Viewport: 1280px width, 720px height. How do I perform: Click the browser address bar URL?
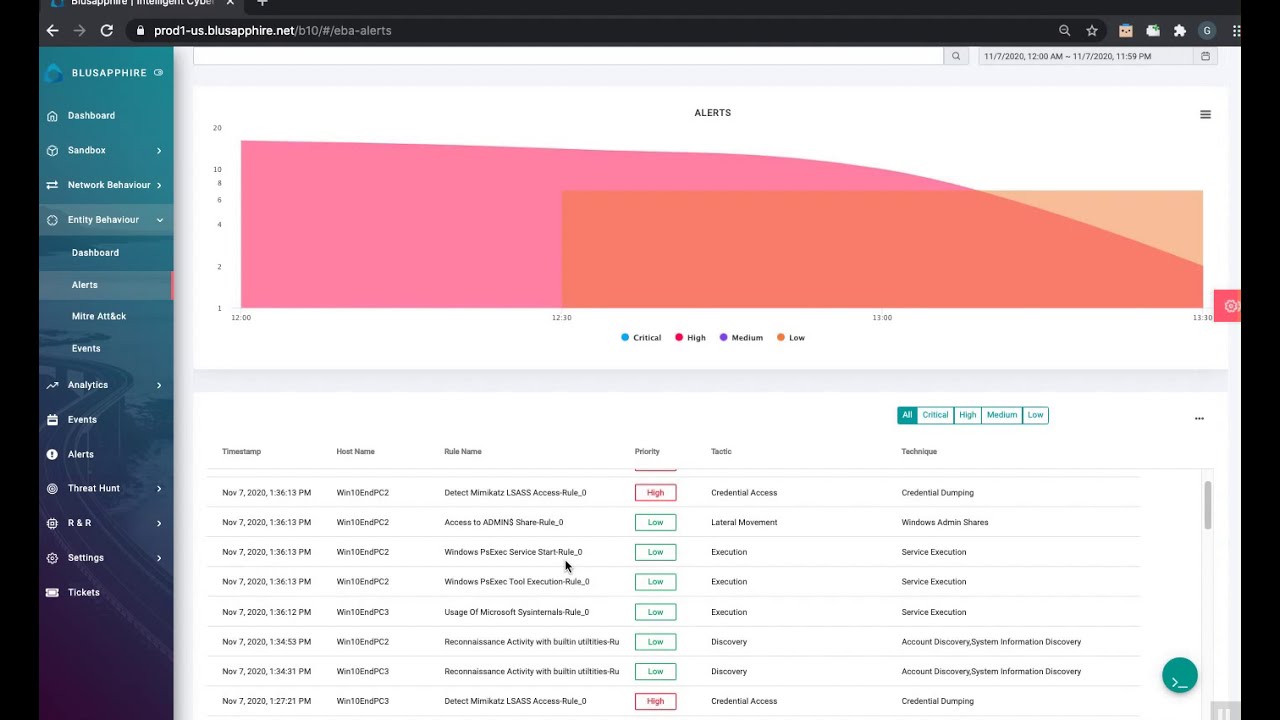[x=273, y=31]
